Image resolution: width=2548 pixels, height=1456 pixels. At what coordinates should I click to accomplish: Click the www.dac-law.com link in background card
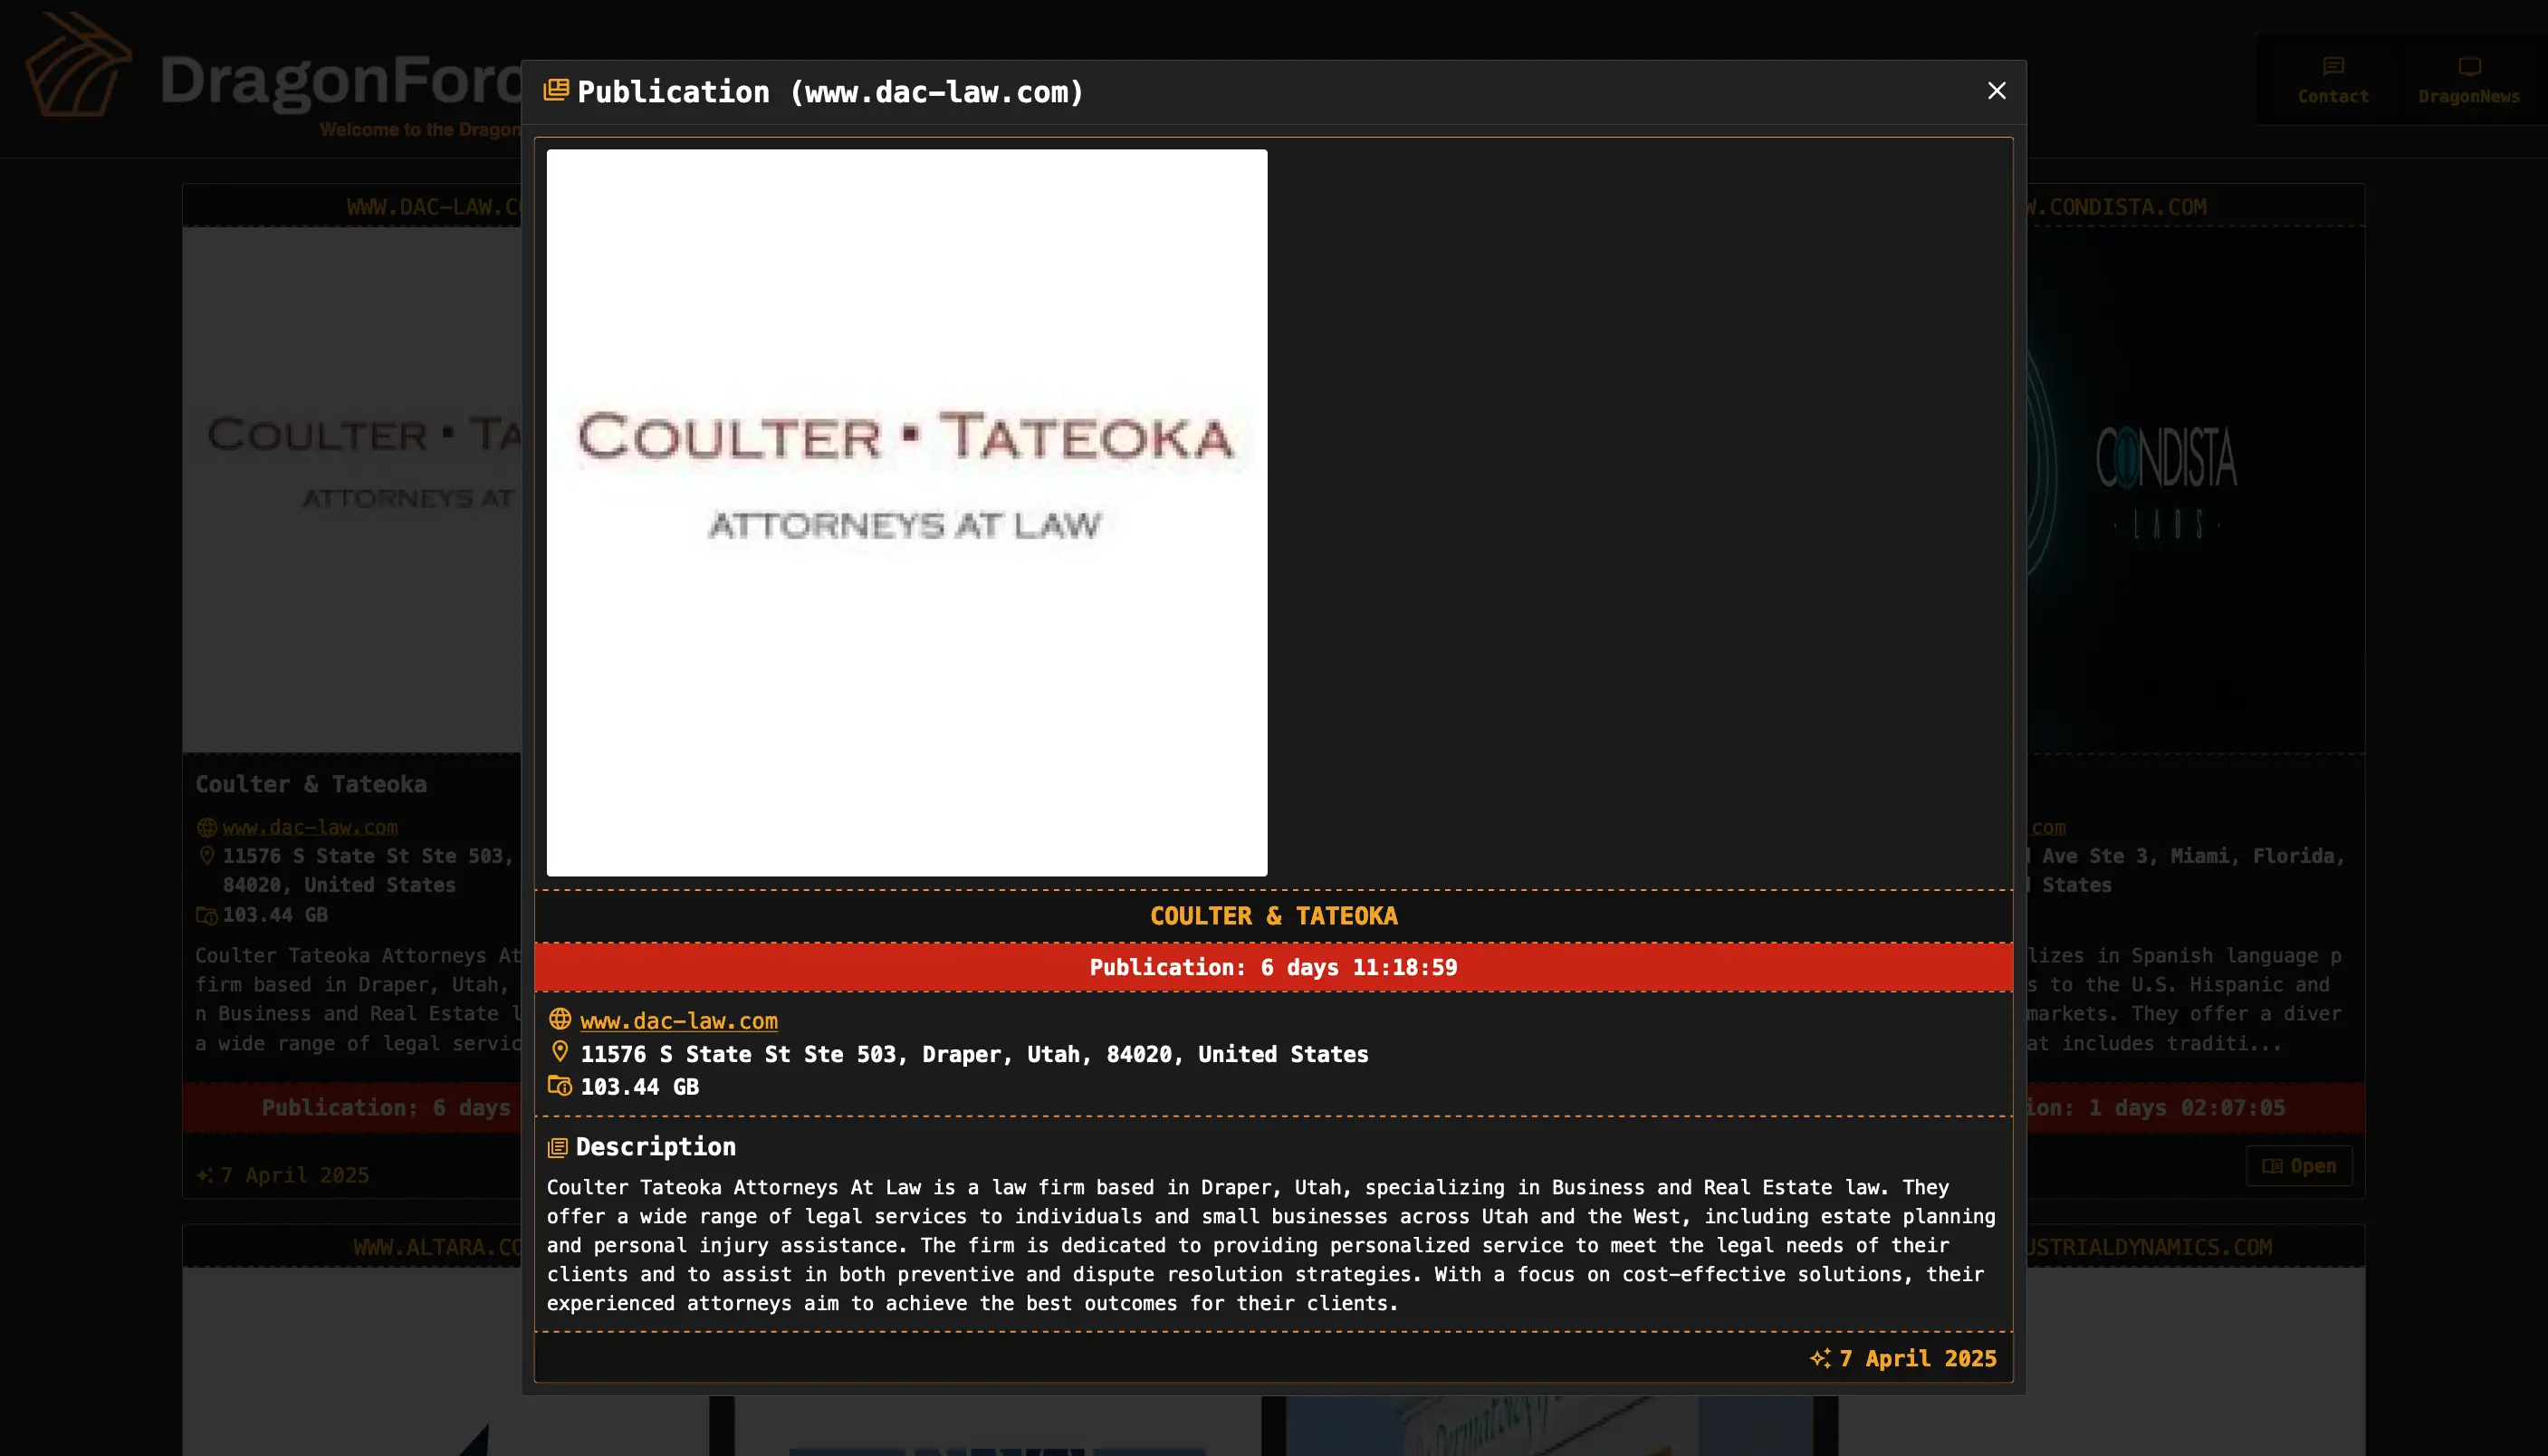coord(310,827)
